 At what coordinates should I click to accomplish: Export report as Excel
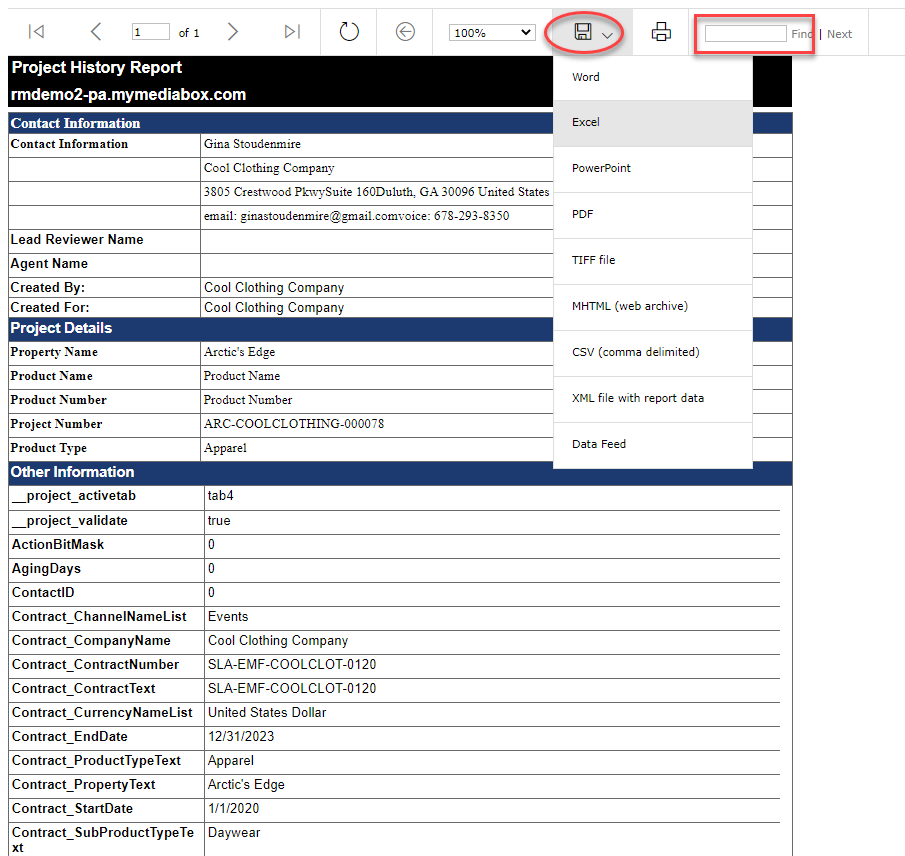(x=653, y=123)
